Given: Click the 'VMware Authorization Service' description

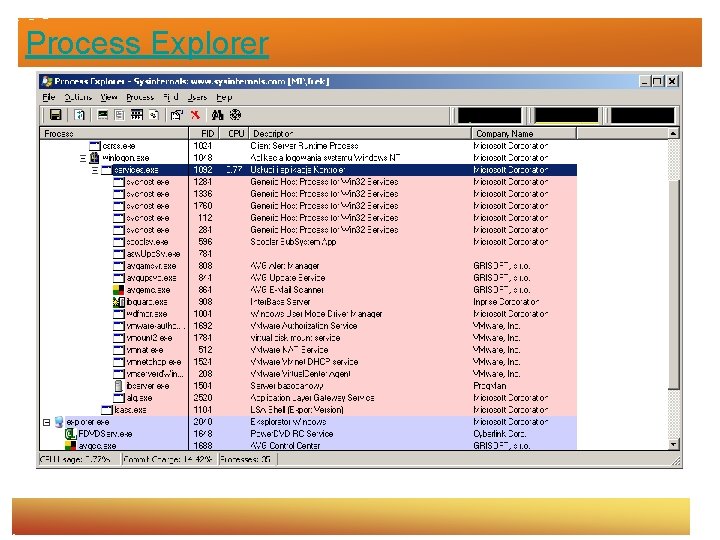Looking at the screenshot, I should coord(304,326).
